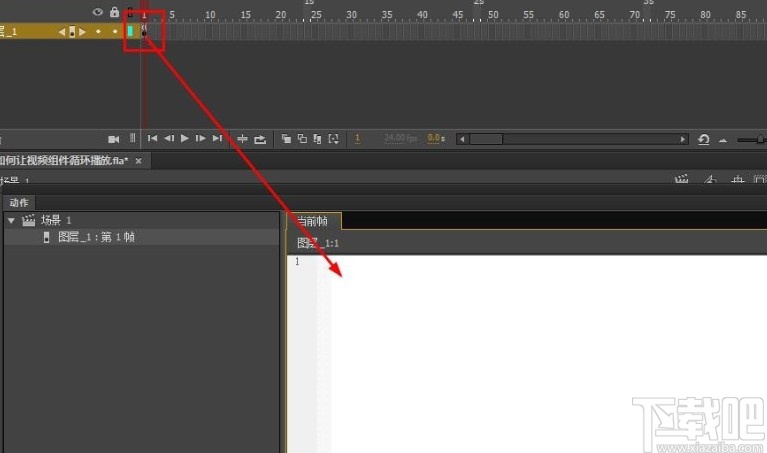The width and height of the screenshot is (767, 453).
Task: Select 场景 1 in the actions tree
Action: pos(56,220)
